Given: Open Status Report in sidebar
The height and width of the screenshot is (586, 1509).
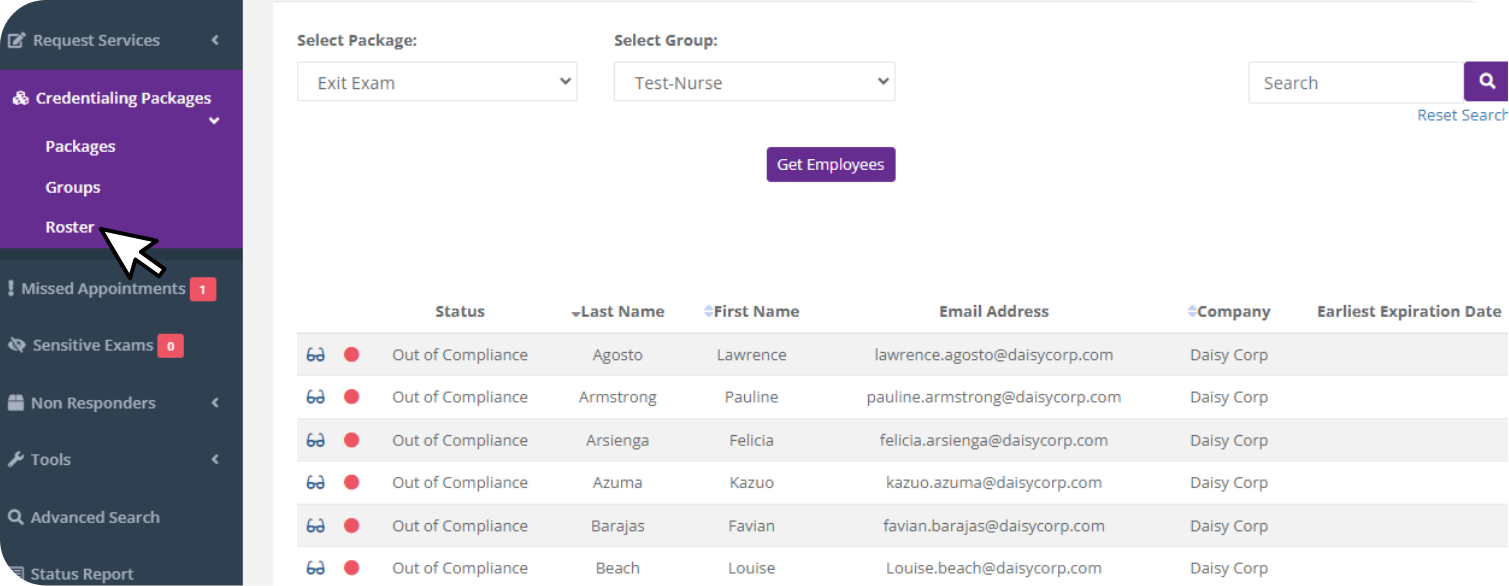Looking at the screenshot, I should (82, 575).
